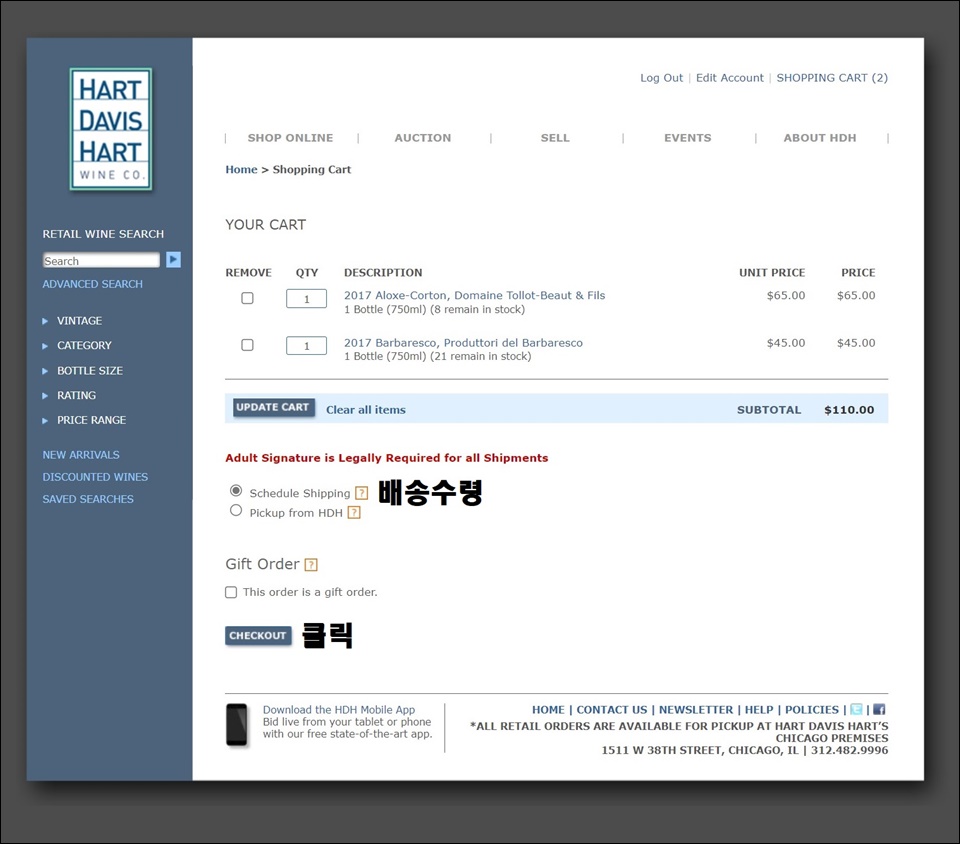
Task: Tick remove checkbox for Aloxe-Corton wine
Action: pyautogui.click(x=247, y=298)
